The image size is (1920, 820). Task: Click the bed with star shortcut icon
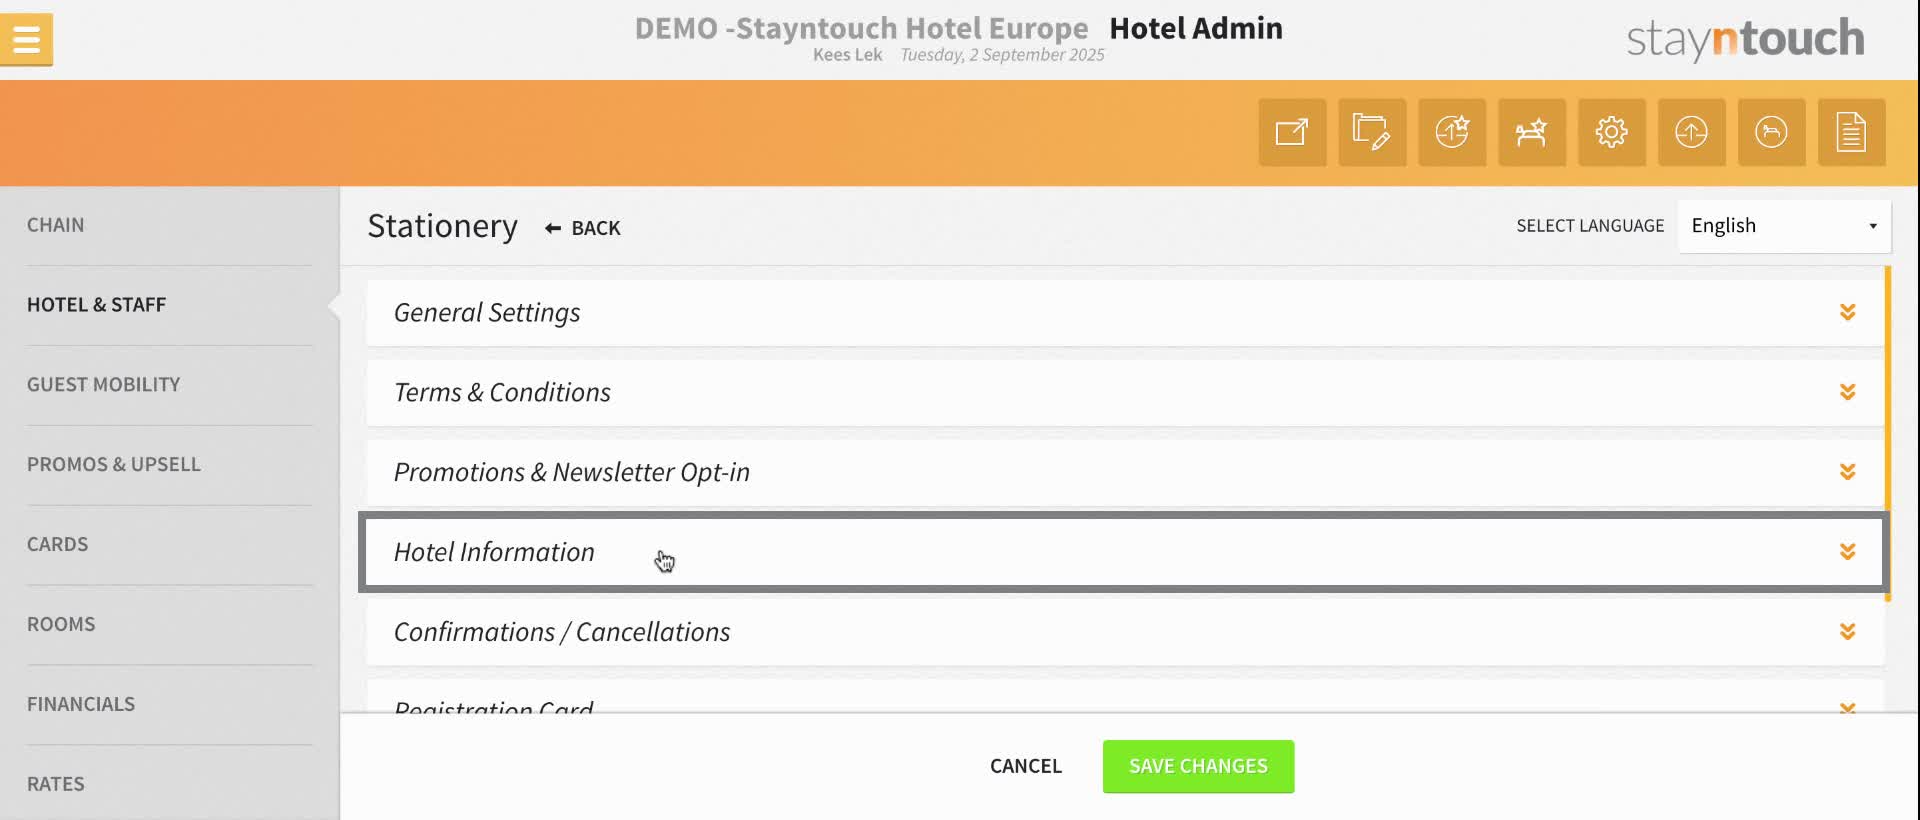1532,132
